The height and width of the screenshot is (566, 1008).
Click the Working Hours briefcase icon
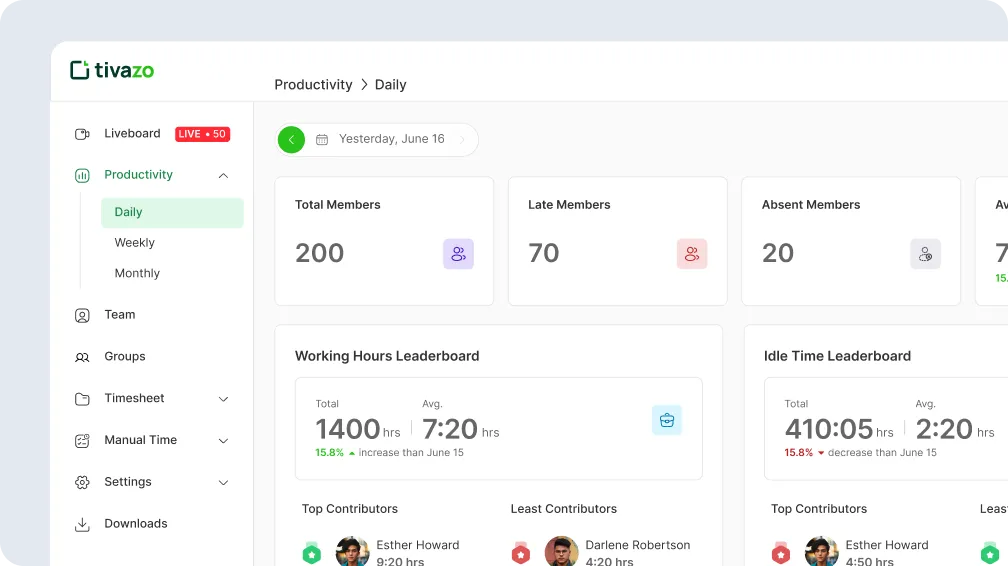click(667, 420)
